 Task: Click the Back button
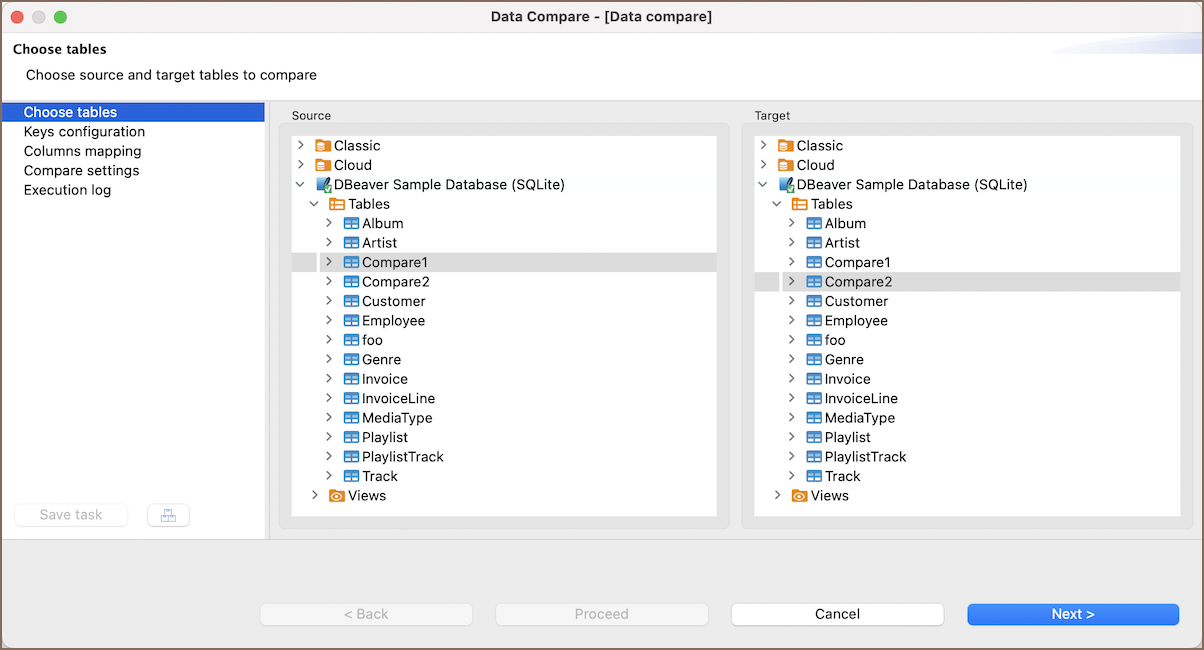(366, 614)
